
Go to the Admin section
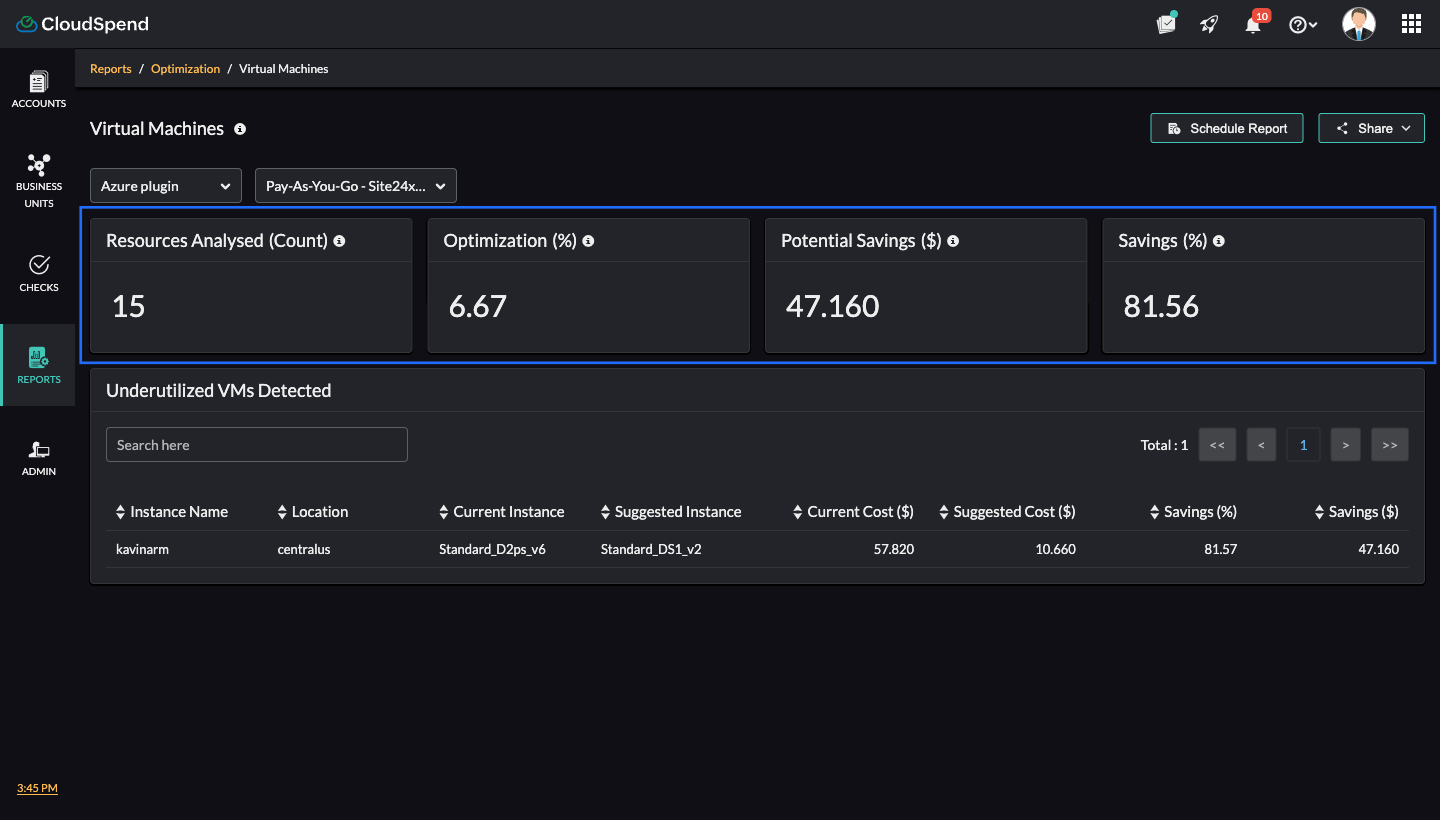(x=38, y=458)
